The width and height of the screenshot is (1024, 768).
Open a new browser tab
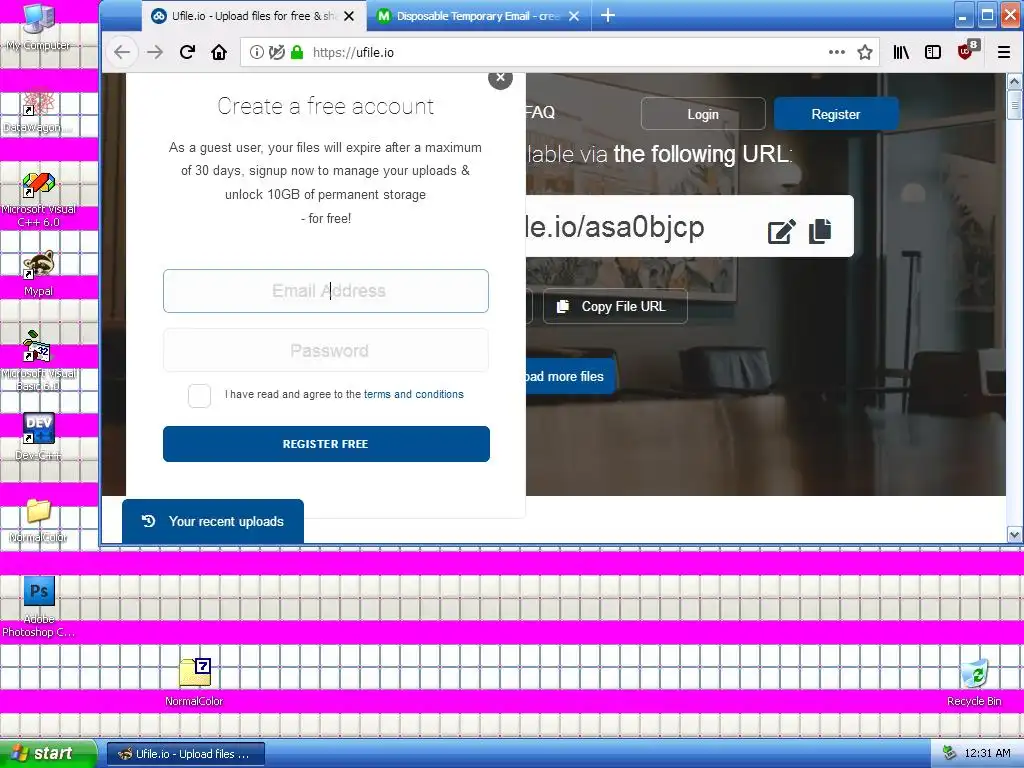[x=608, y=15]
